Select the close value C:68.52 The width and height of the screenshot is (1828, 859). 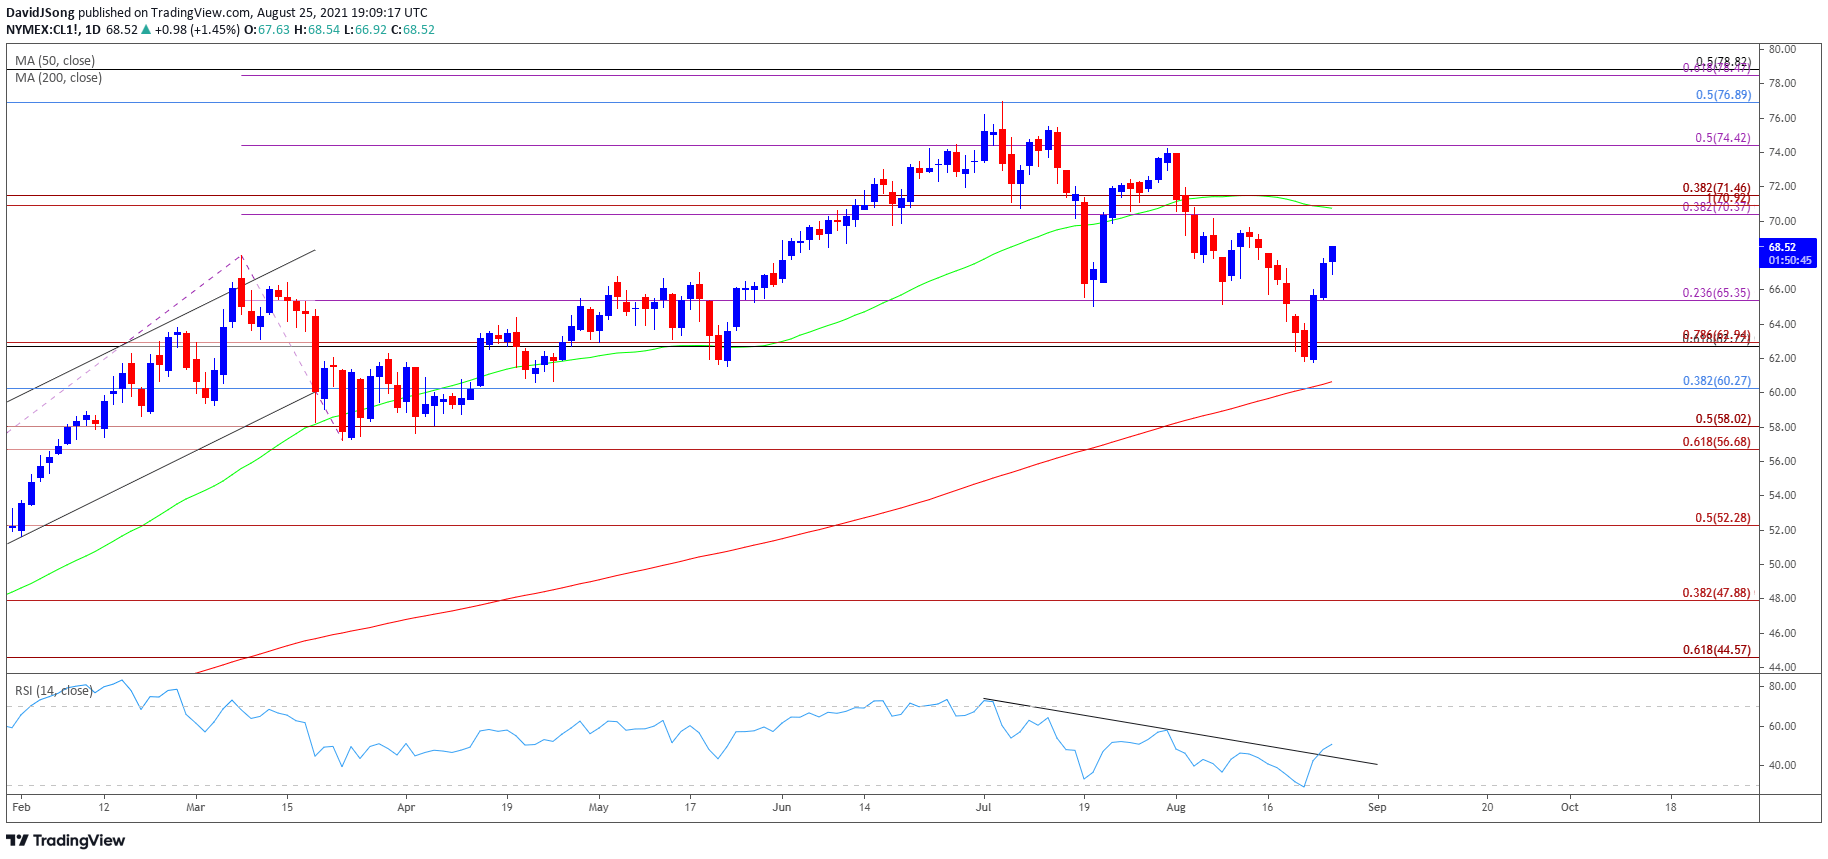tap(412, 30)
